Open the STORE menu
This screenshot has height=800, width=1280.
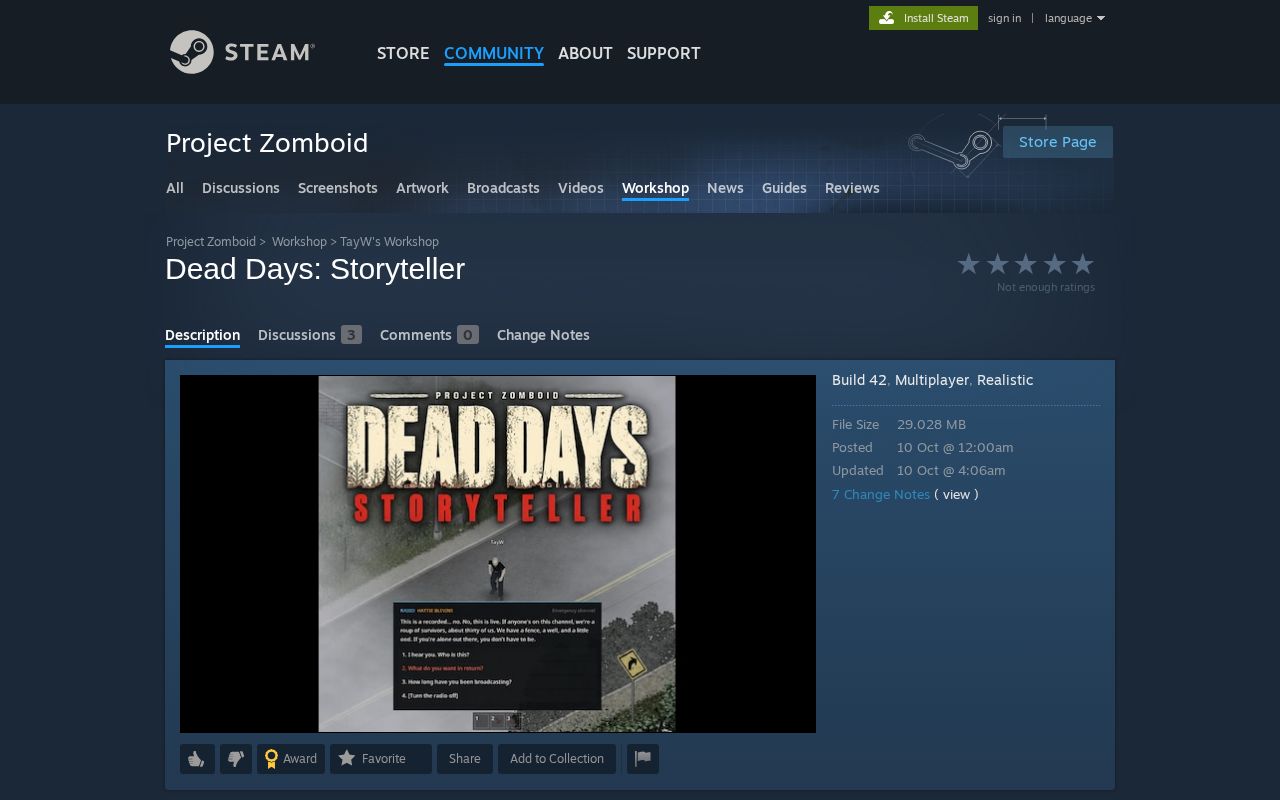[x=403, y=53]
